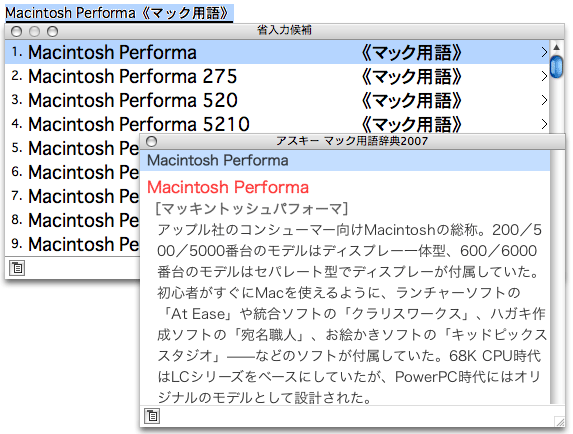Screen dimensions: 573x434
Task: Select candidate number 7 in list
Action: [x=72, y=196]
